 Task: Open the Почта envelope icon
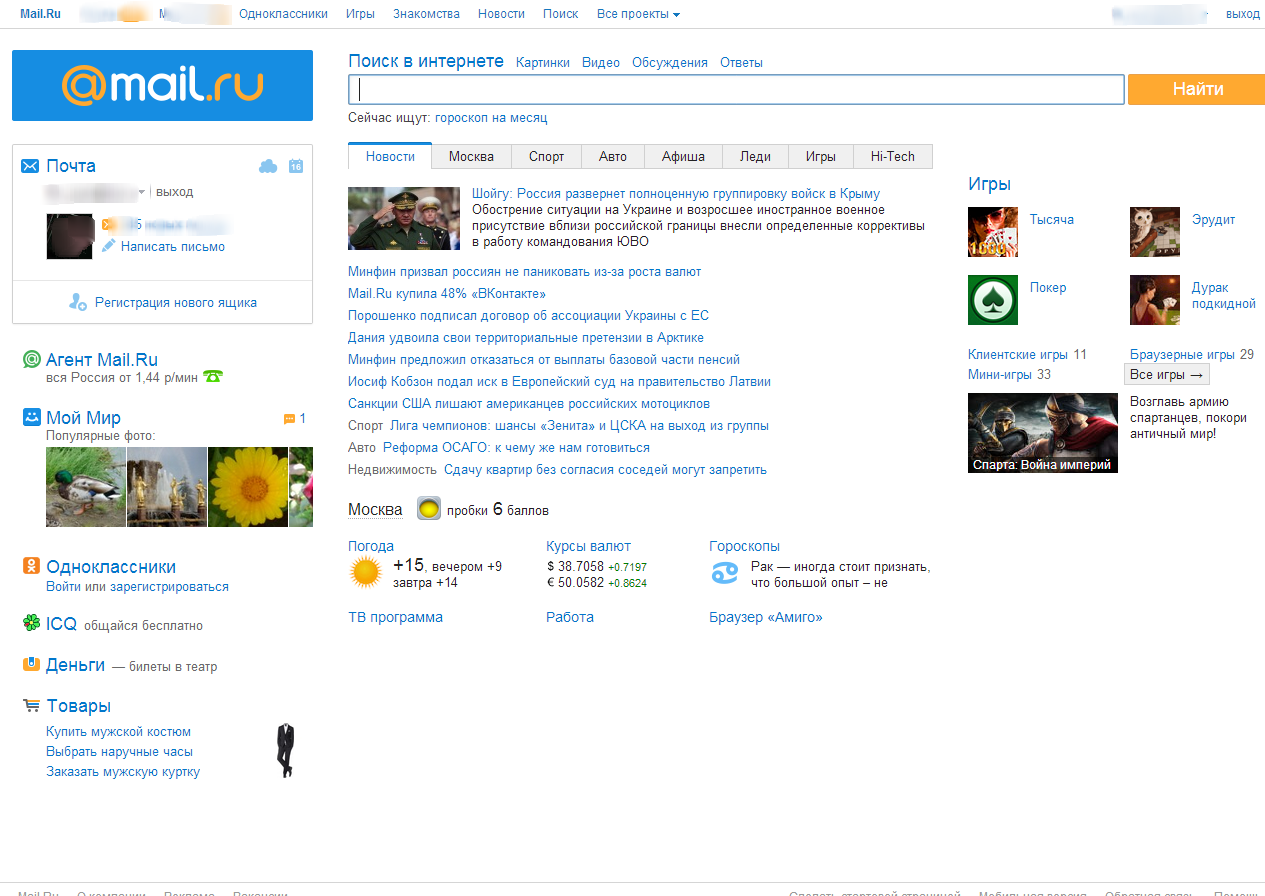pos(30,166)
